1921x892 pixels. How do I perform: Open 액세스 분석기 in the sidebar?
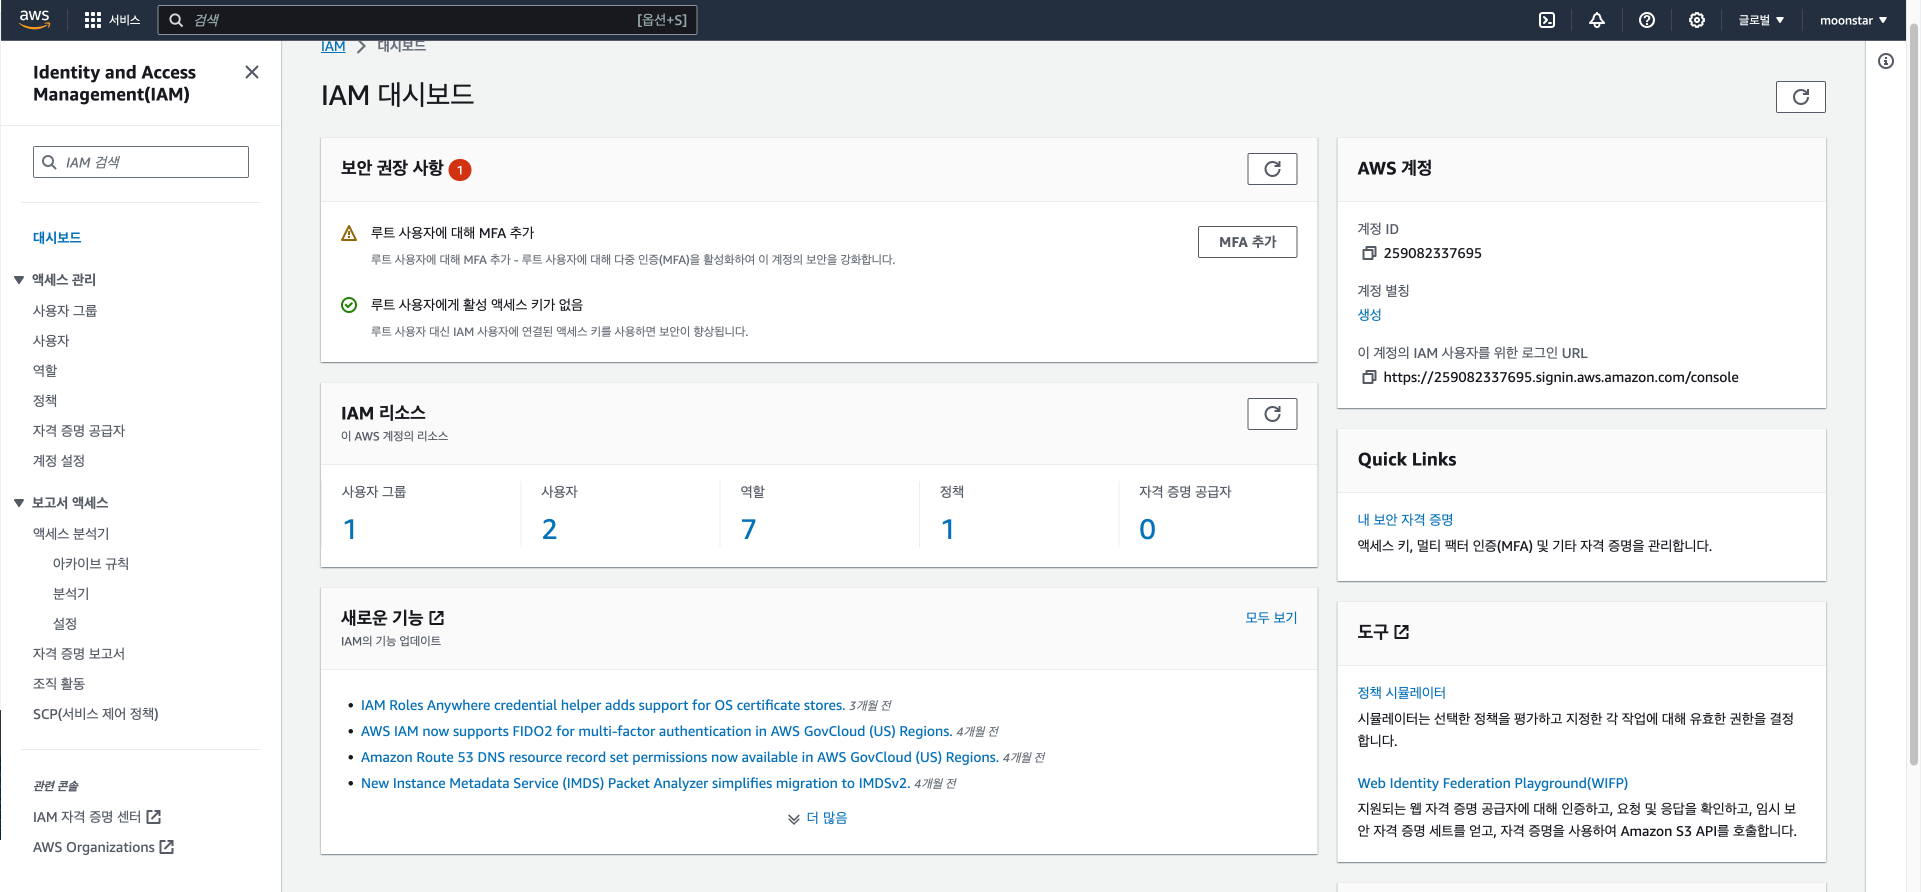tap(71, 534)
